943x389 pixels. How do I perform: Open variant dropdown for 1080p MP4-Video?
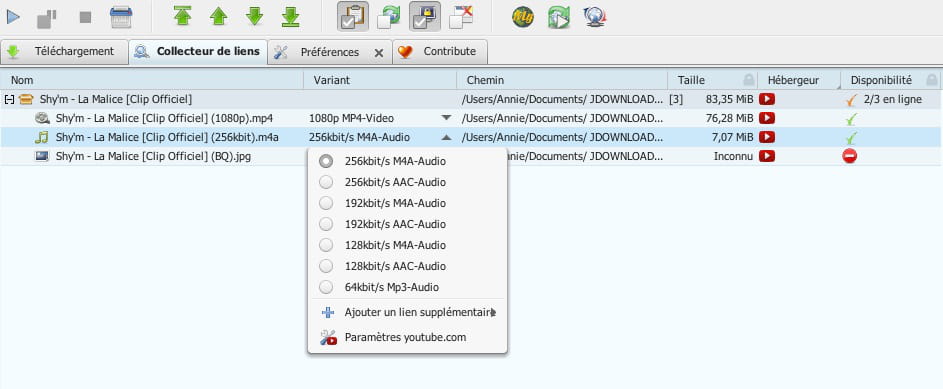click(446, 118)
